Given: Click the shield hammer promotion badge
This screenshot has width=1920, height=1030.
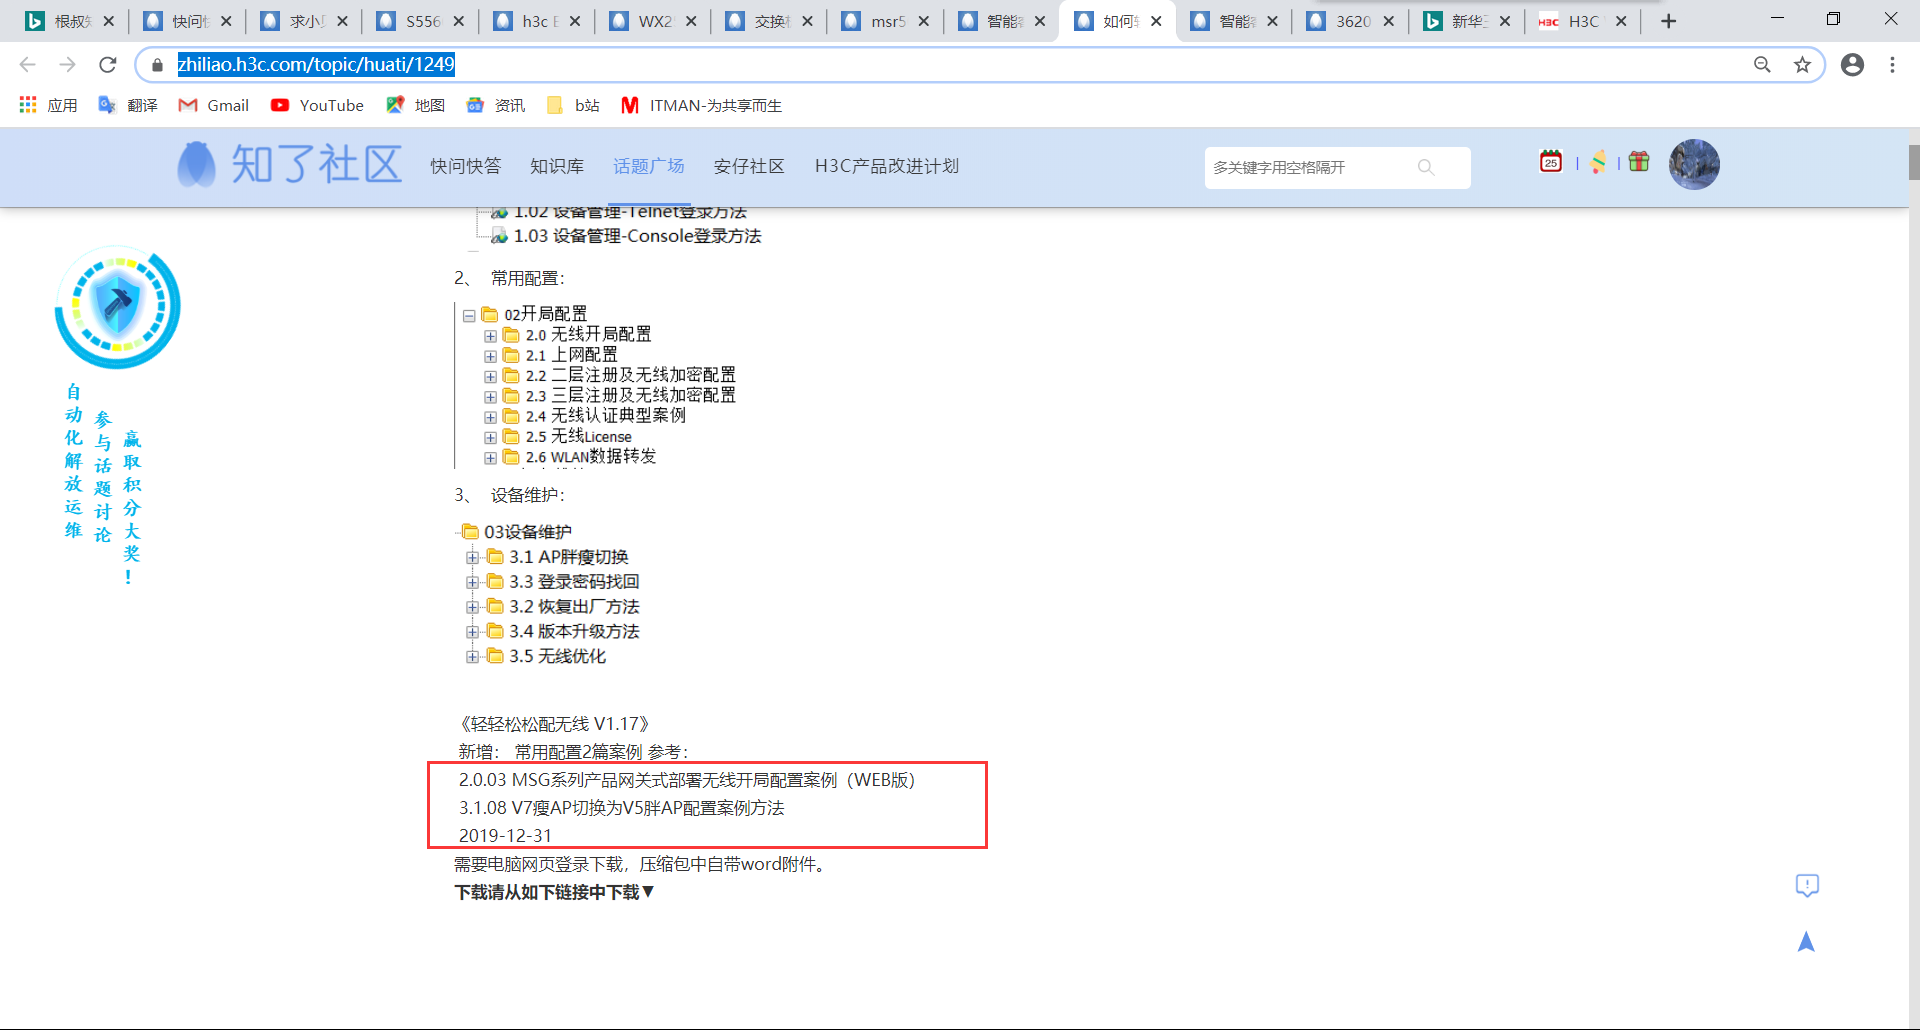Looking at the screenshot, I should coord(118,307).
